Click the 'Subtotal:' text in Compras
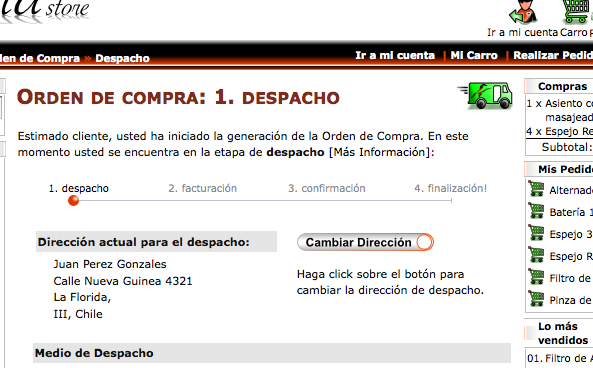This screenshot has width=593, height=368. coord(567,147)
